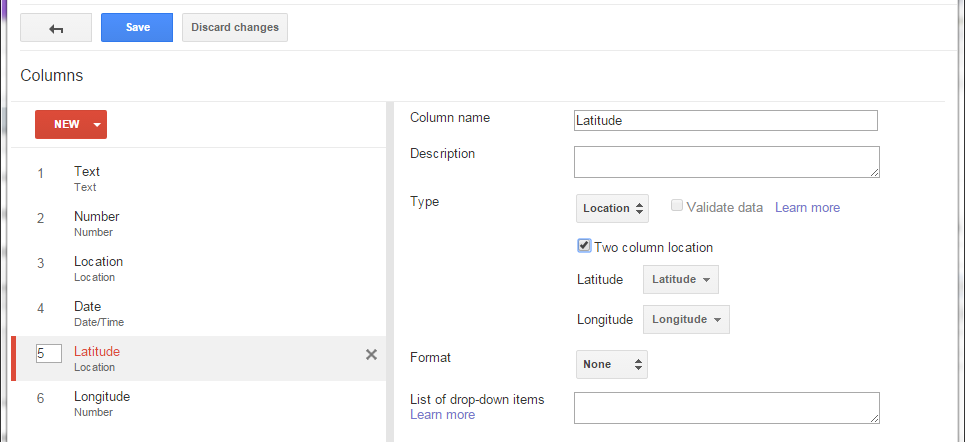Open the Type Location dropdown
This screenshot has width=965, height=442.
[612, 209]
